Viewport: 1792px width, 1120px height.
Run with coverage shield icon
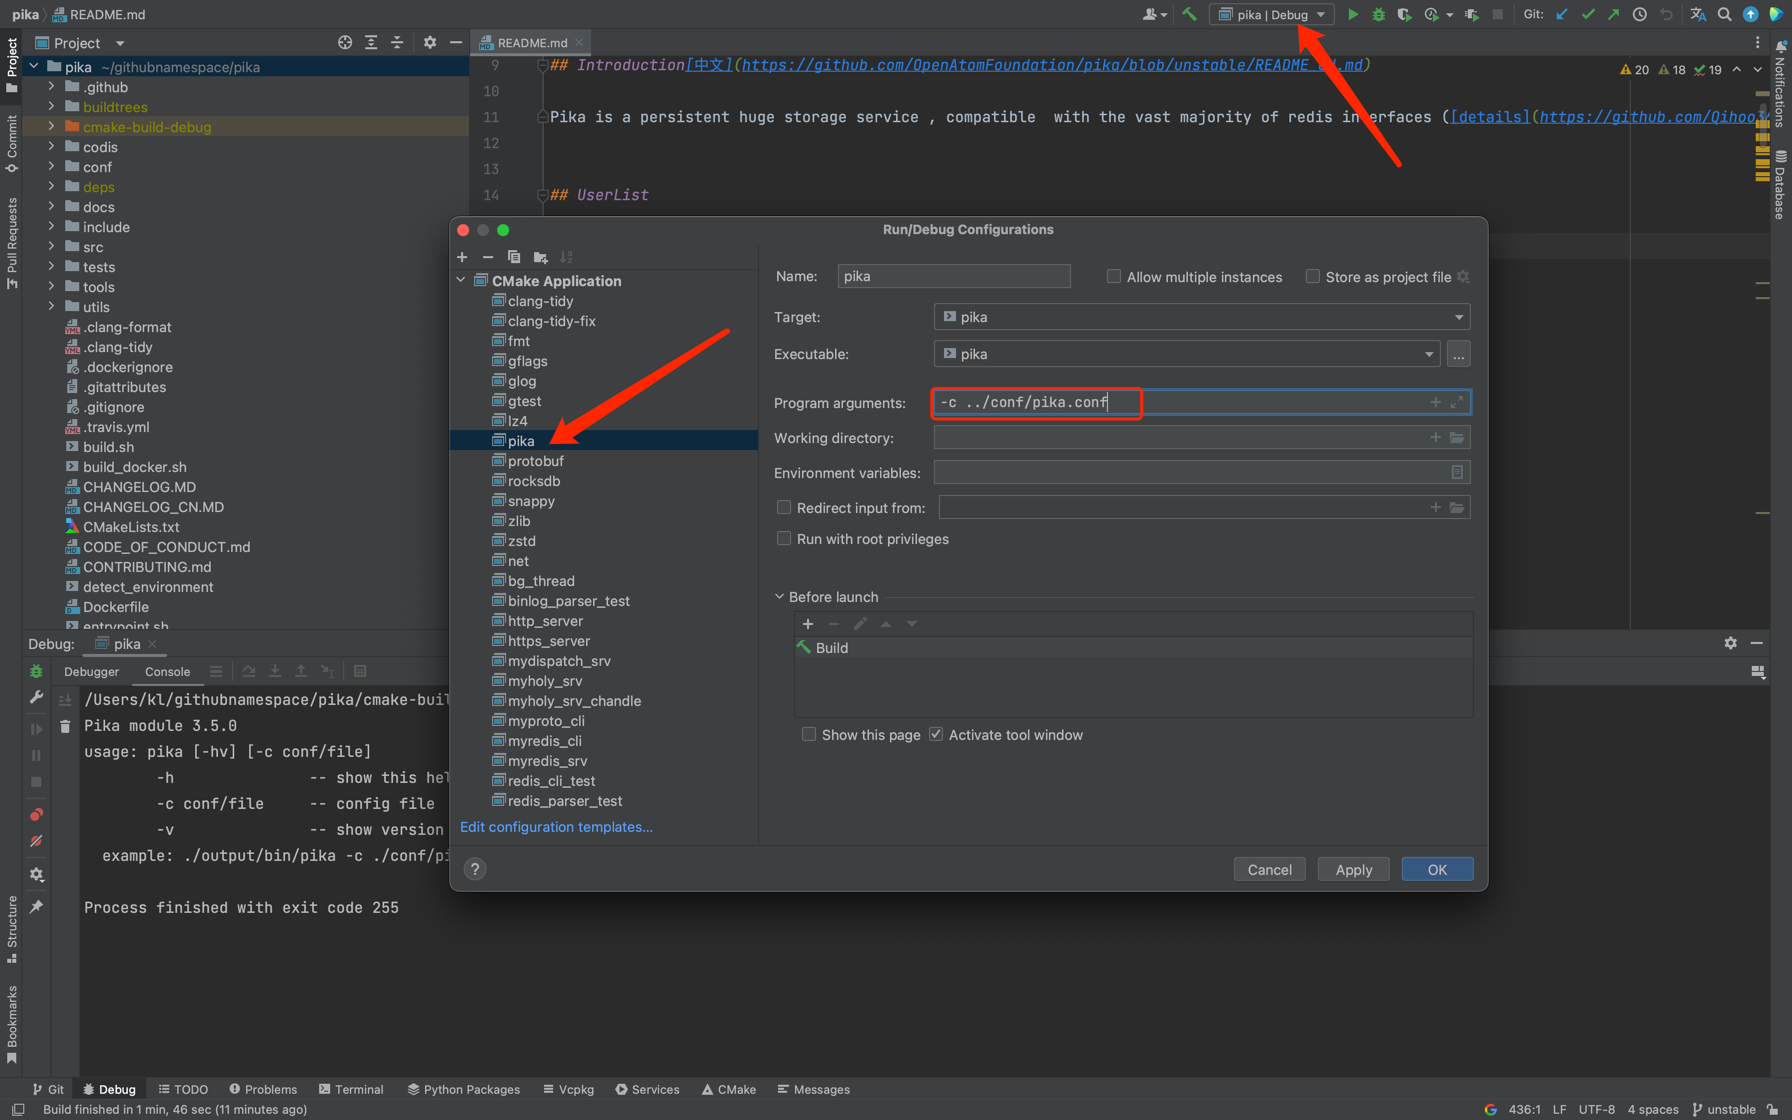click(1404, 14)
